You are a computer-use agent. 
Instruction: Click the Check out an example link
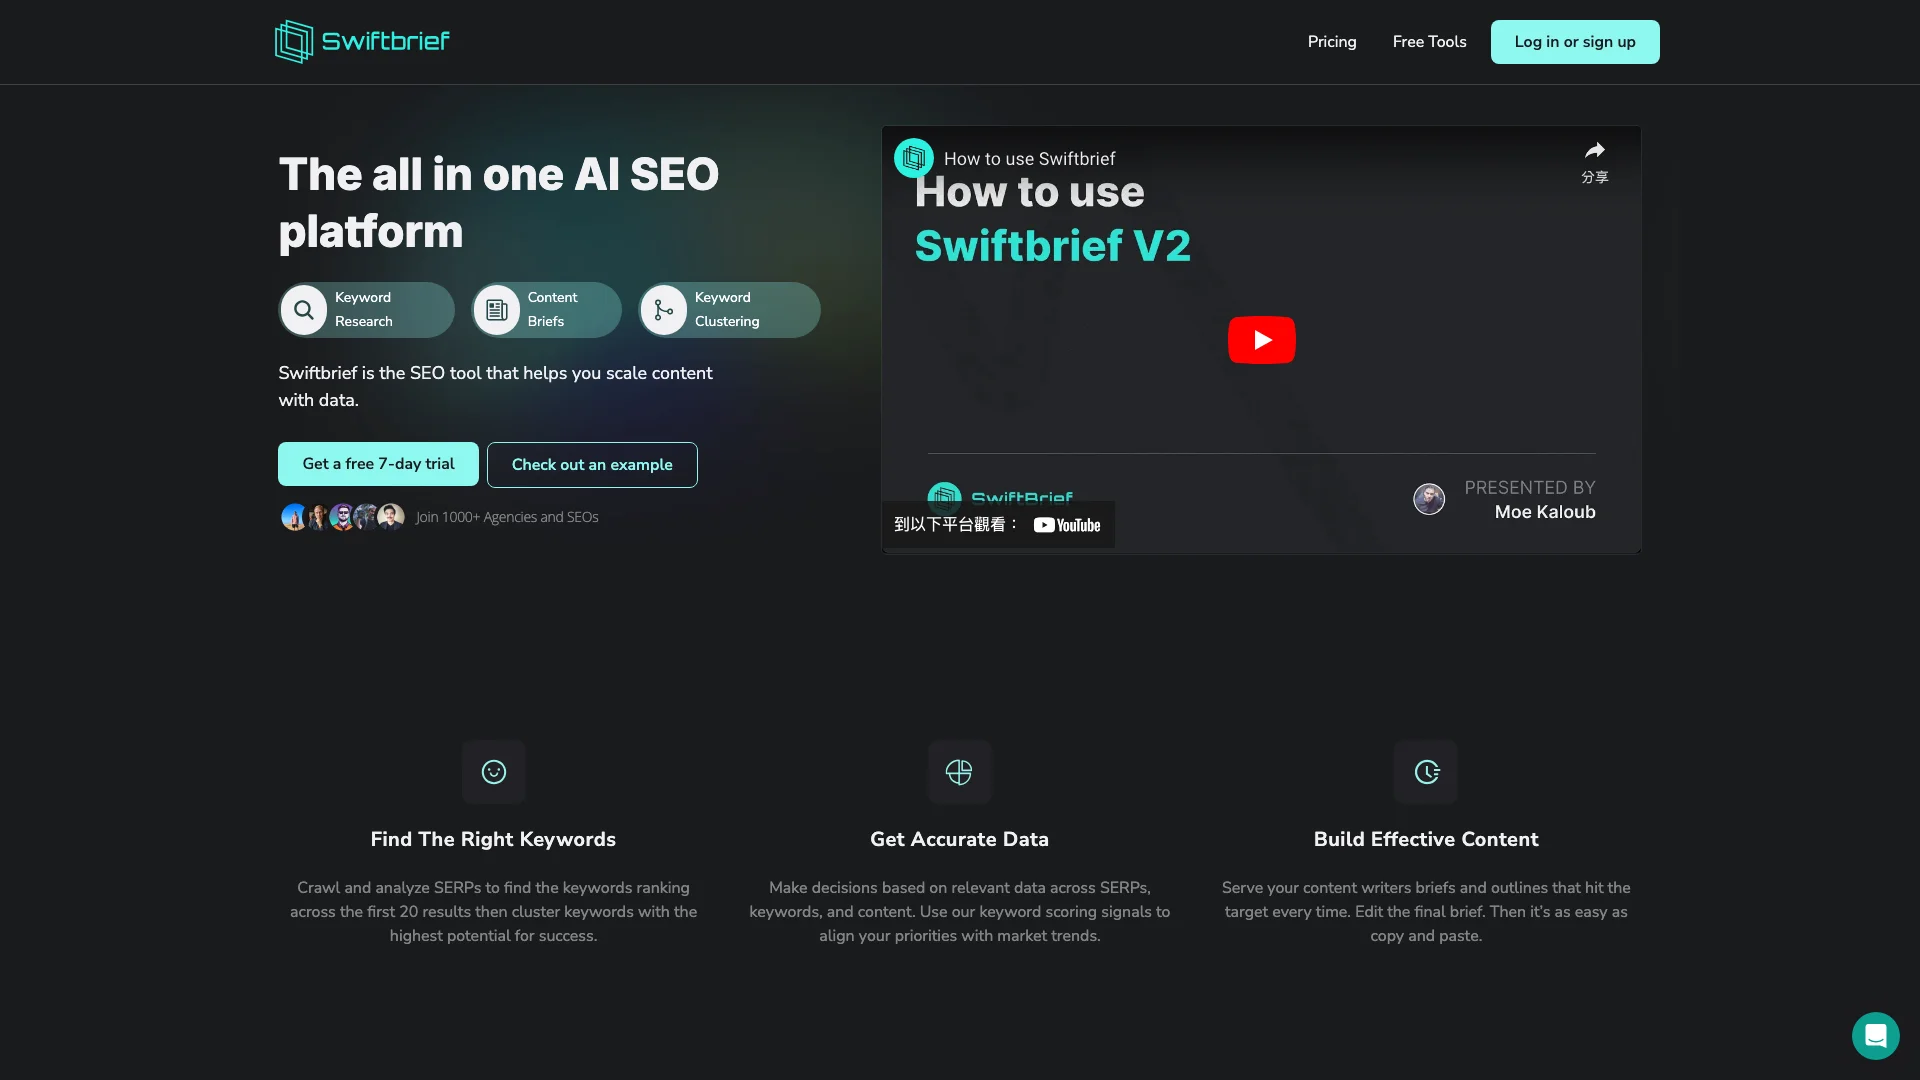click(592, 464)
